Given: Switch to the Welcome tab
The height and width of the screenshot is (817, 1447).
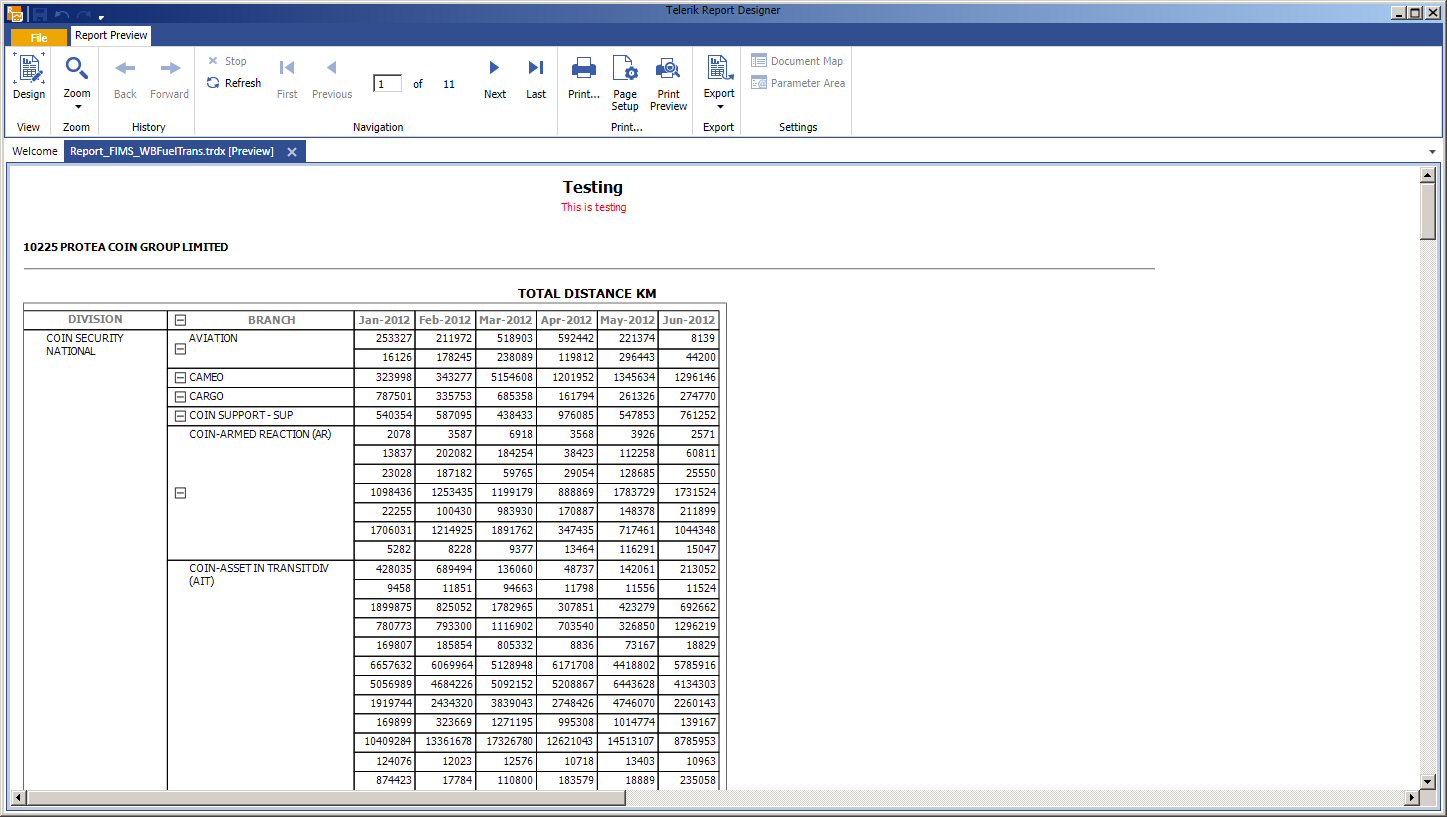Looking at the screenshot, I should (35, 151).
